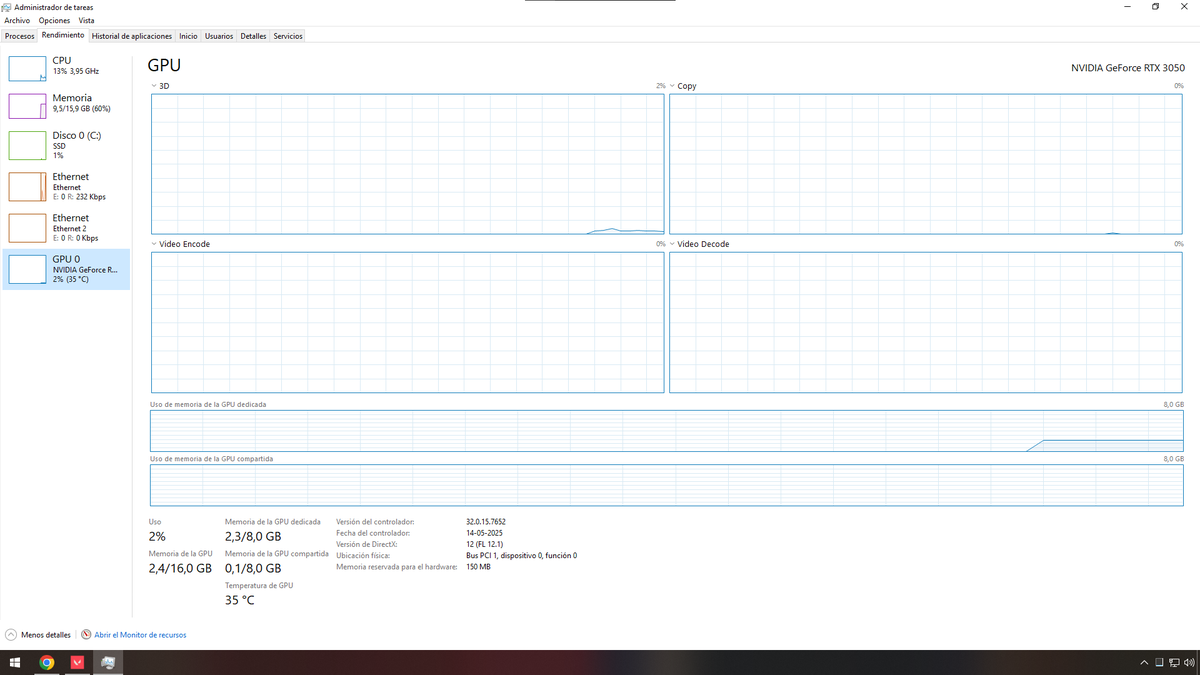Click the 150 MB reserved memory value

(x=478, y=566)
